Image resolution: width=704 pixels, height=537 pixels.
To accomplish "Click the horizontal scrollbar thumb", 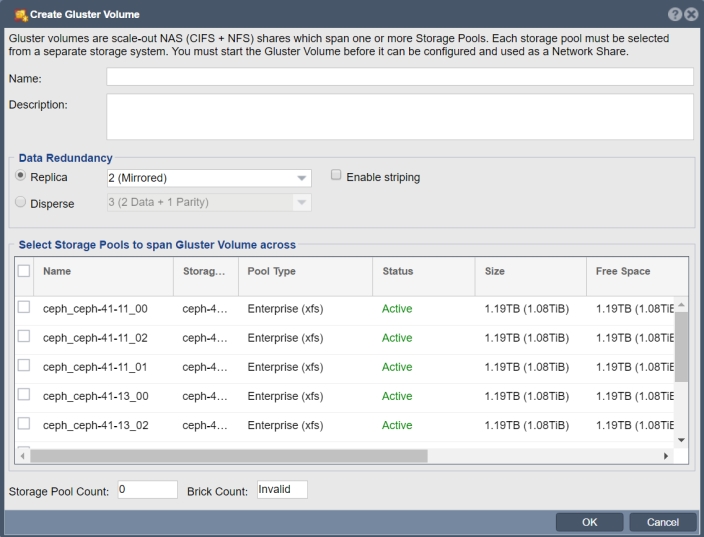I will [x=229, y=456].
